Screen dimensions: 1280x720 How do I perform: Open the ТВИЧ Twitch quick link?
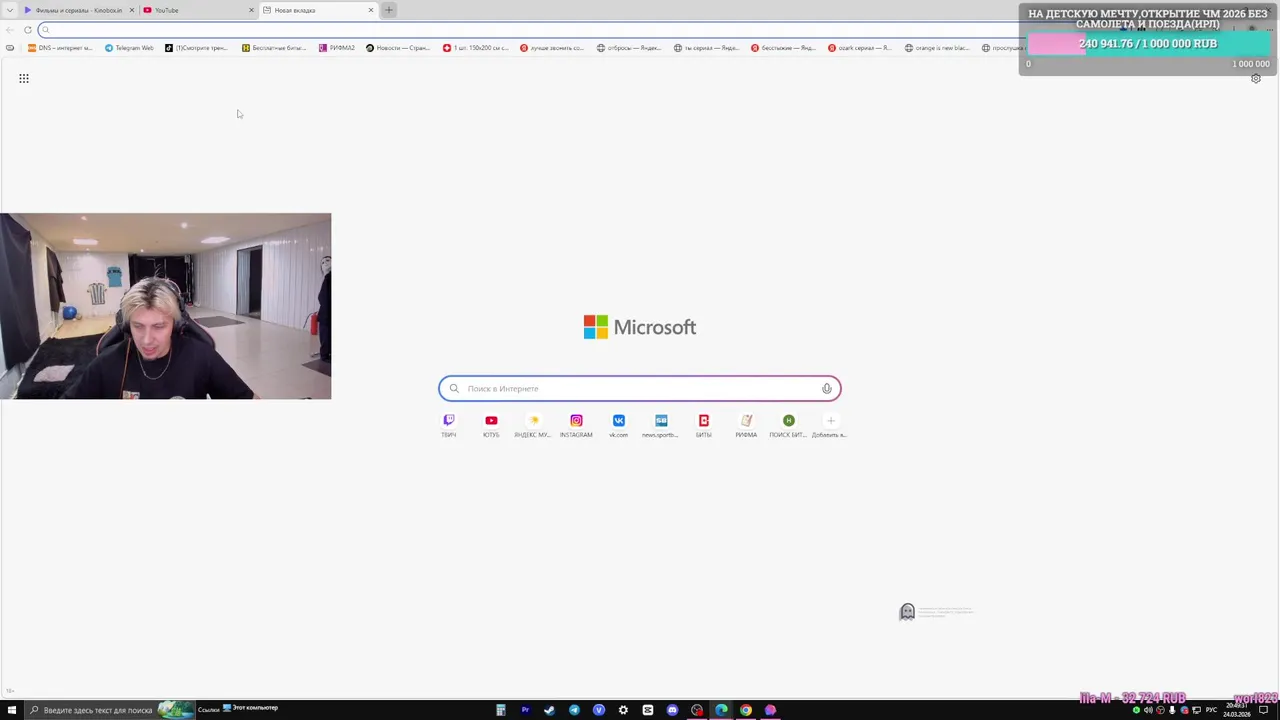449,425
